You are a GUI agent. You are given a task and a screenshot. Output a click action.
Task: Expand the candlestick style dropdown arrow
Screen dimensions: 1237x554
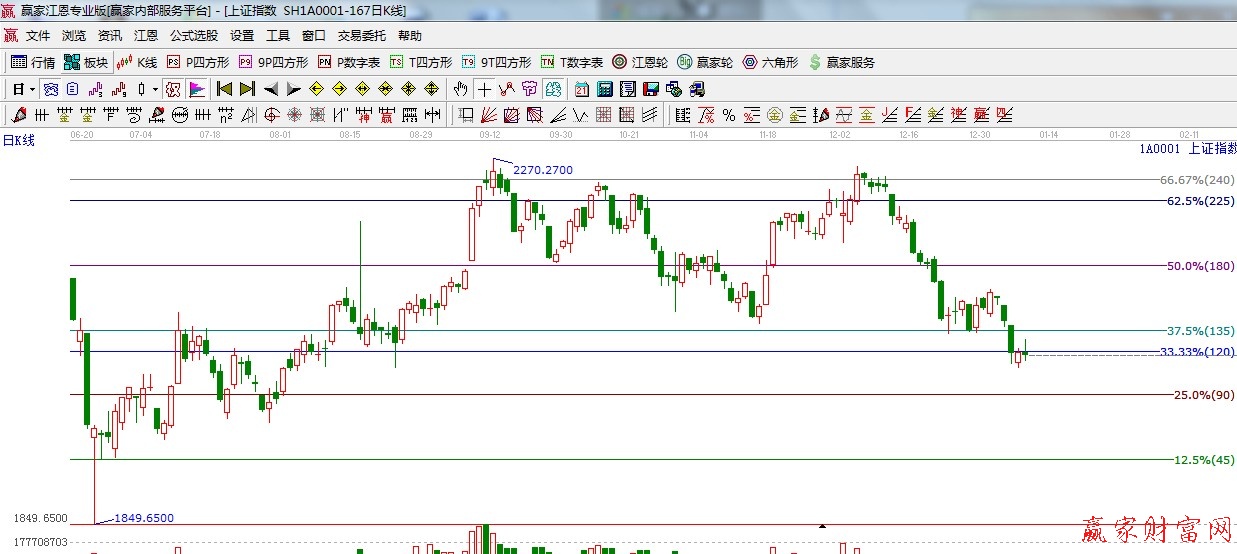click(x=155, y=89)
